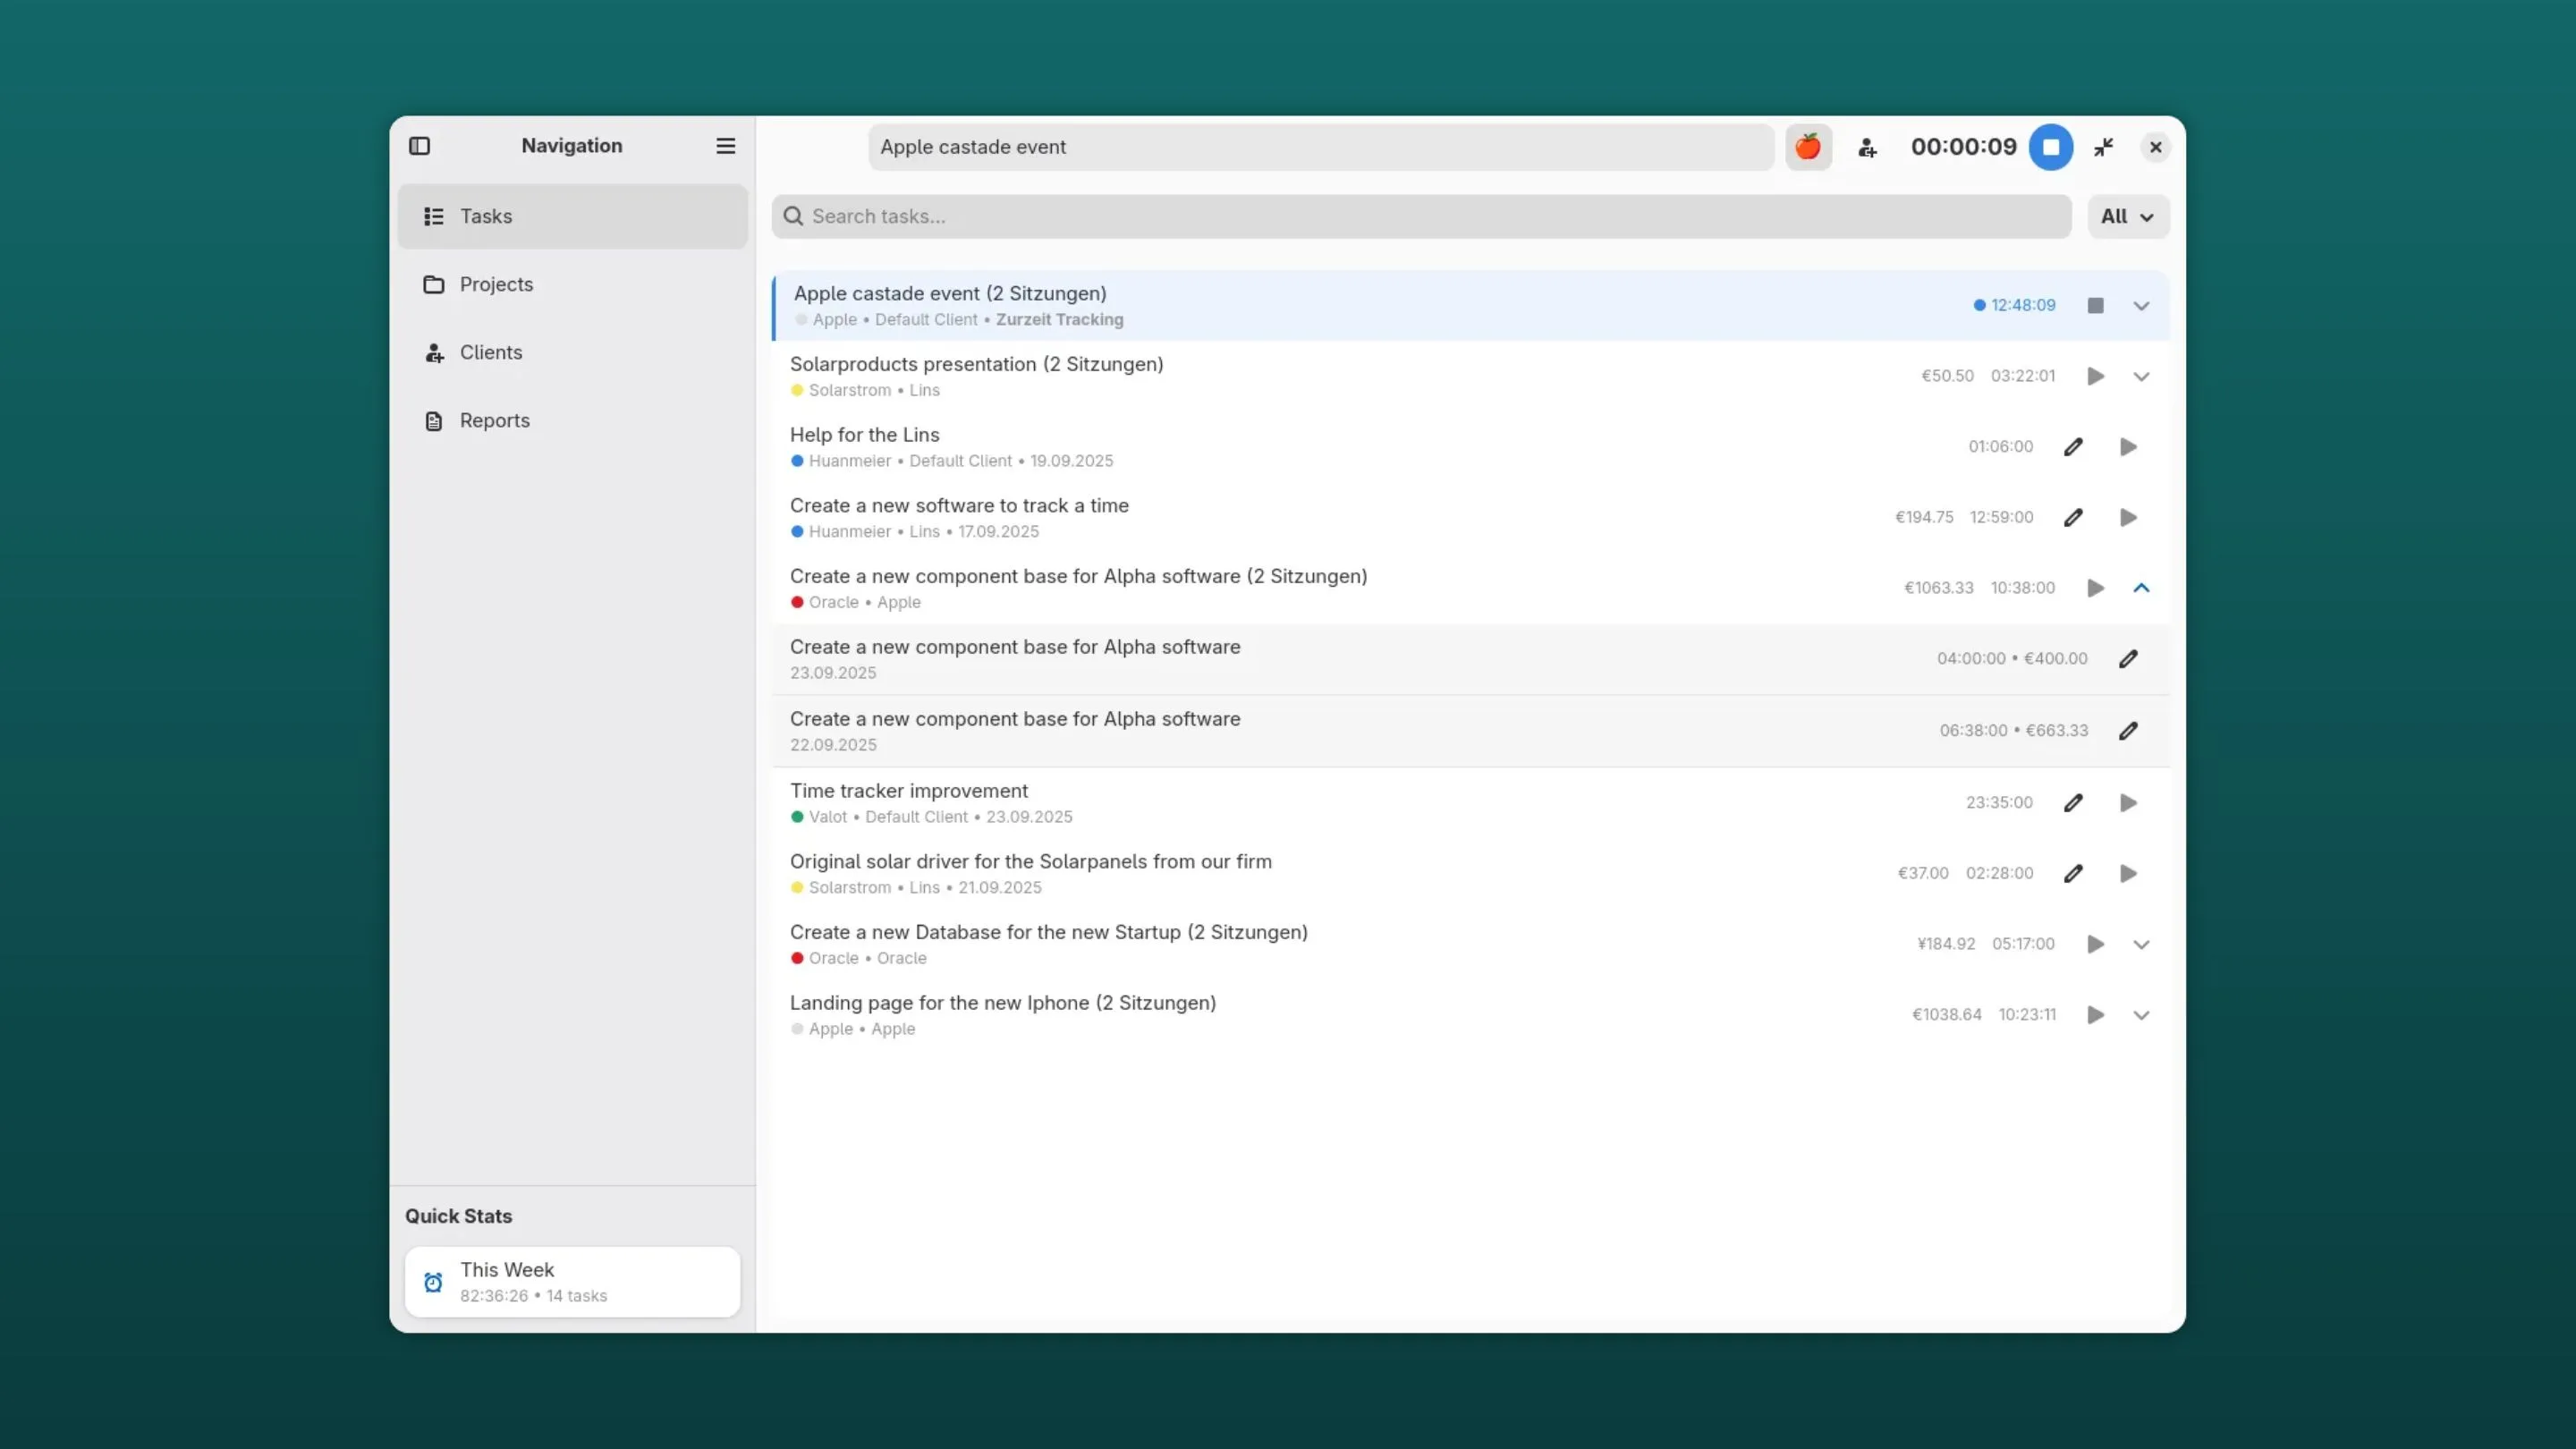Start timer for Create a new Database task
2576x1449 pixels.
pos(2095,944)
